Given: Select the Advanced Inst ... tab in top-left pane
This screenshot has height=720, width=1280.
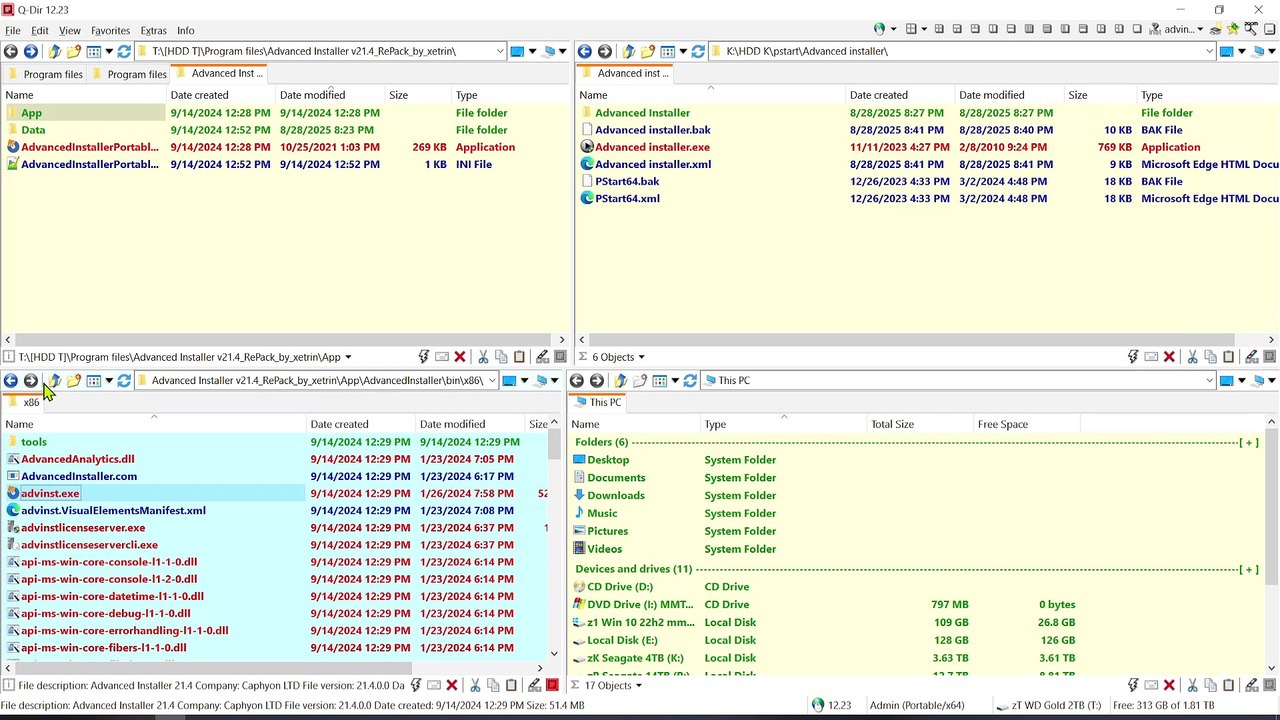Looking at the screenshot, I should pos(219,73).
